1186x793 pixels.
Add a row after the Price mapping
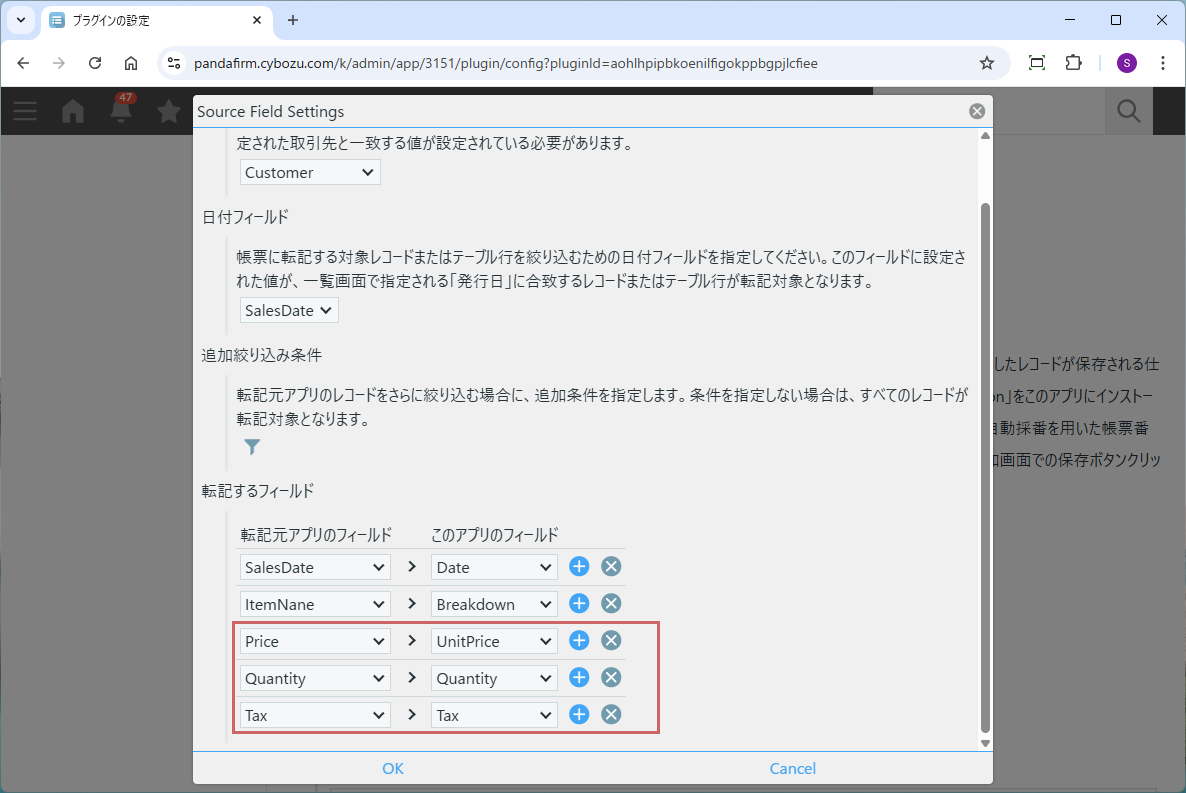(579, 641)
